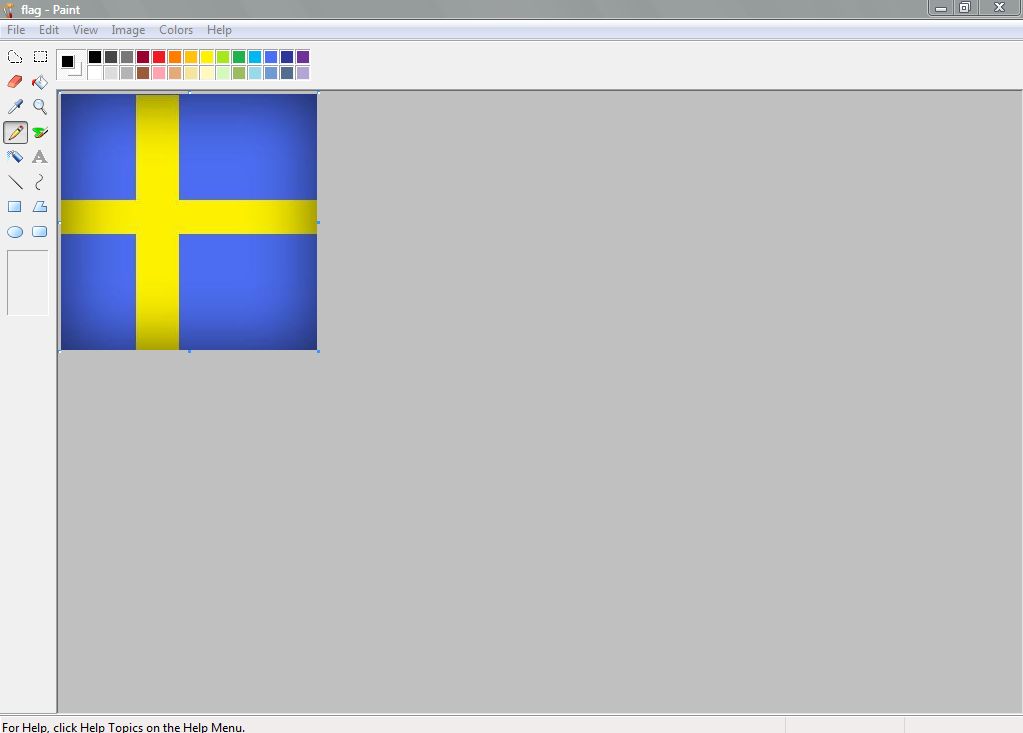
Task: Activate the Text tool
Action: (39, 157)
